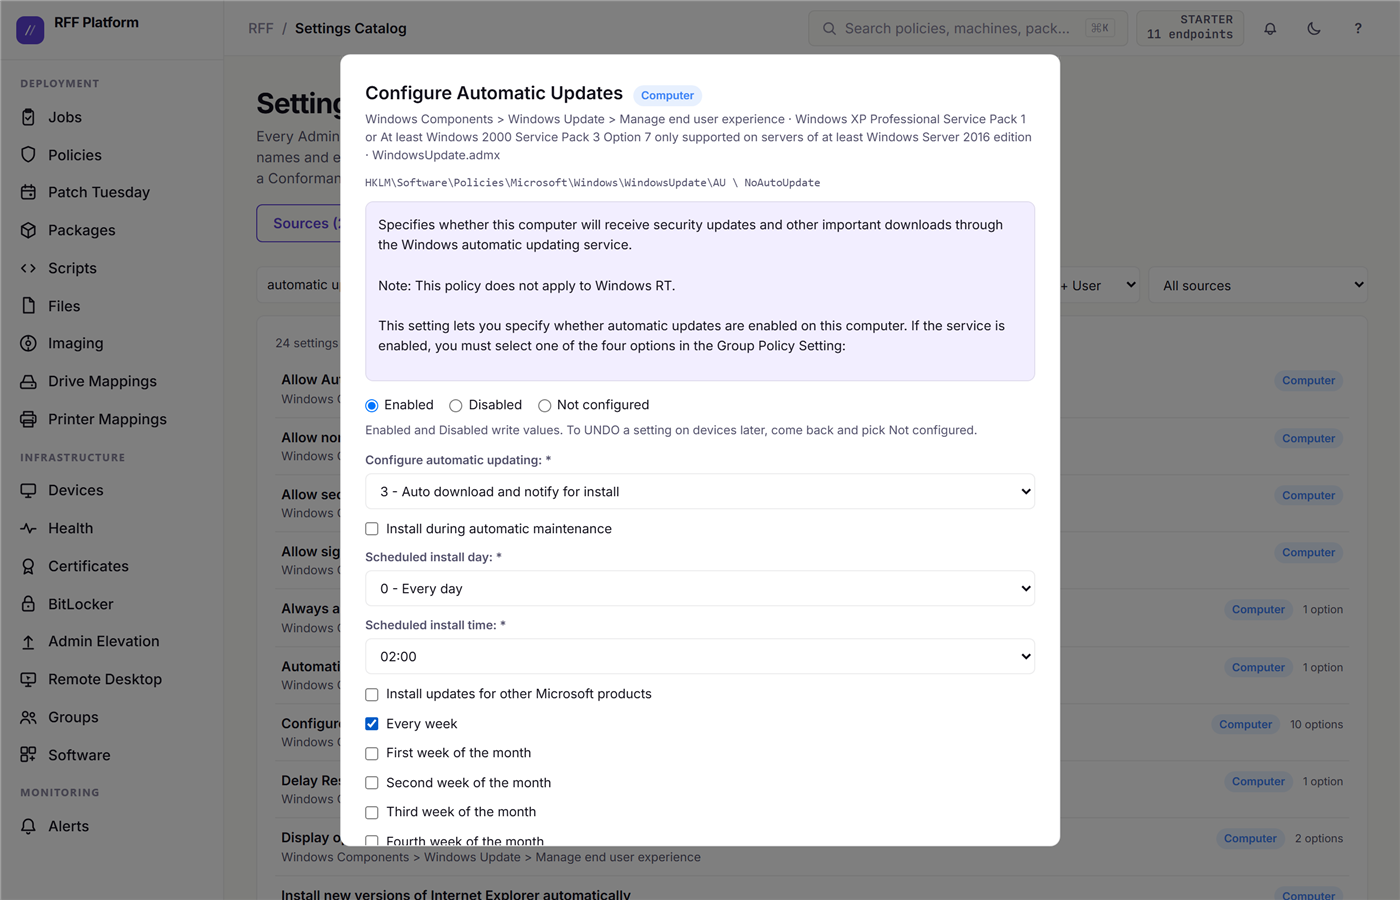Click the STARTER 11 endpoints badge
Viewport: 1400px width, 900px height.
[1190, 28]
